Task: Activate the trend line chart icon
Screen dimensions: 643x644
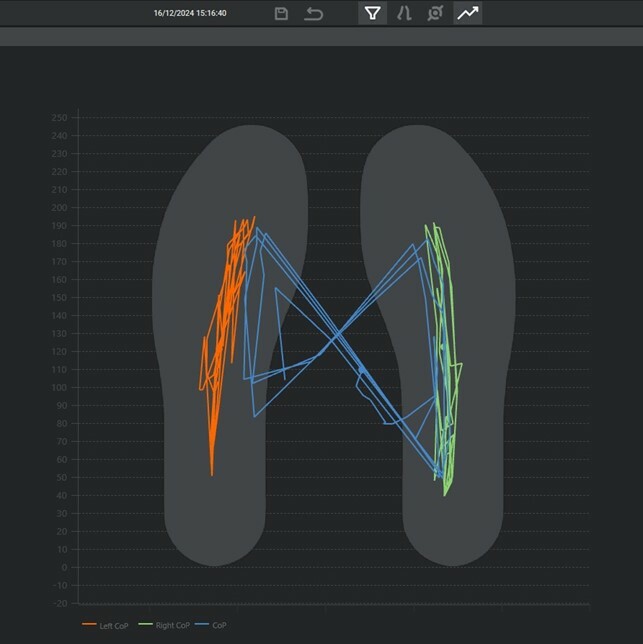Action: tap(467, 13)
